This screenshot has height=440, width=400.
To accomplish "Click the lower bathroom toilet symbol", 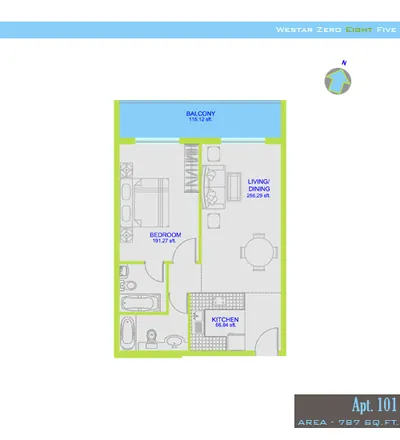I will pyautogui.click(x=152, y=339).
